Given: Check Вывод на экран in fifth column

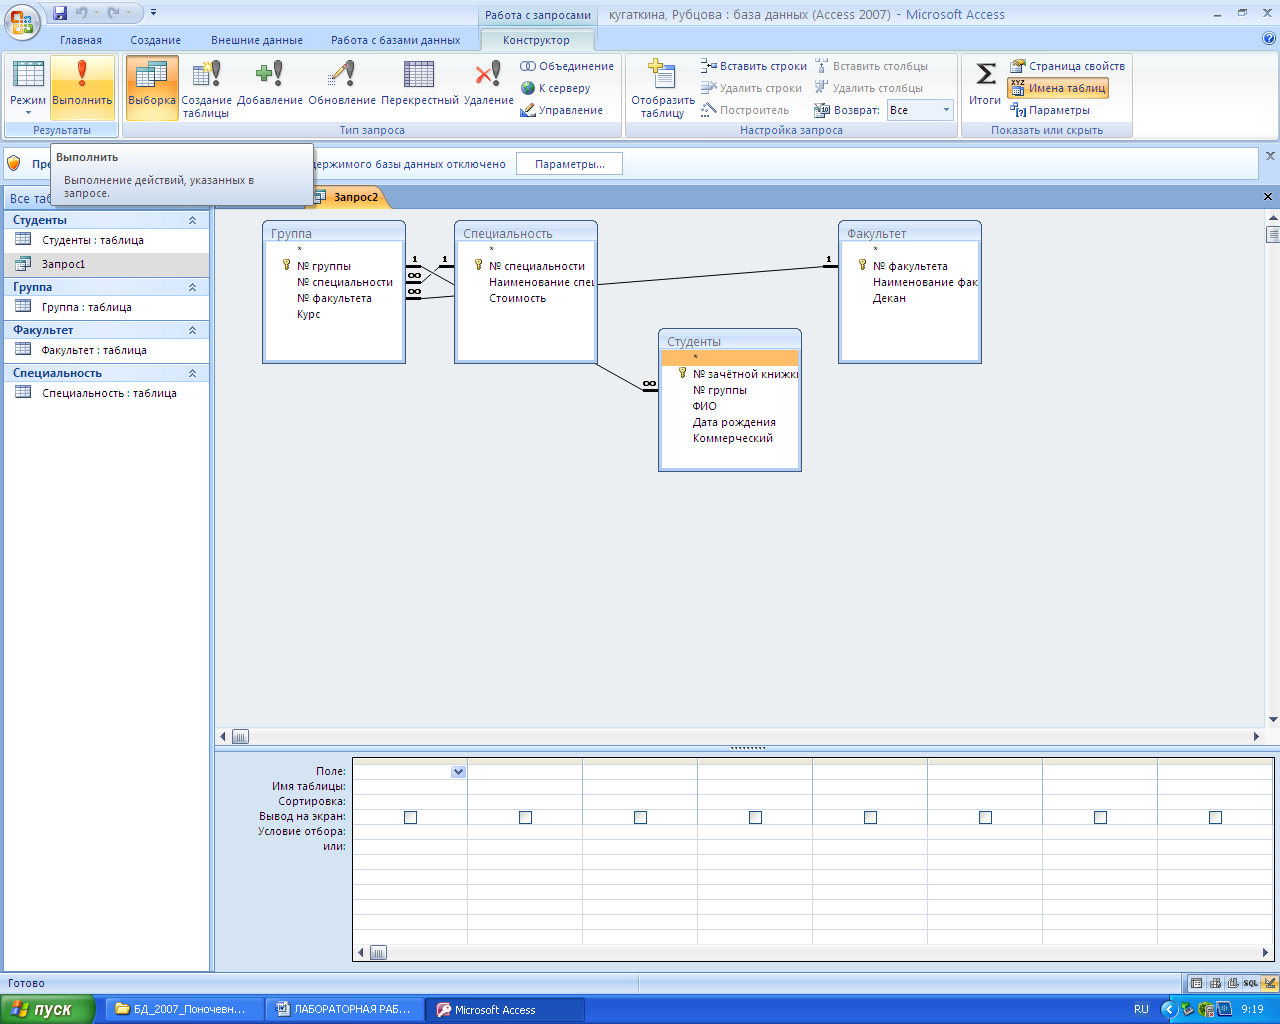Looking at the screenshot, I should (870, 817).
